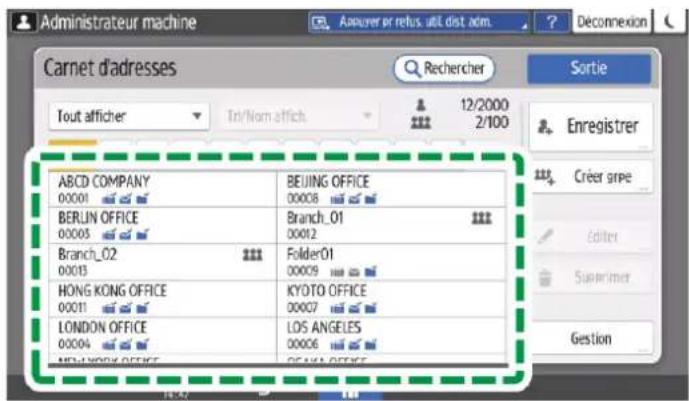Select the BERLIN OFFICE entry
The height and width of the screenshot is (401, 689).
(163, 225)
